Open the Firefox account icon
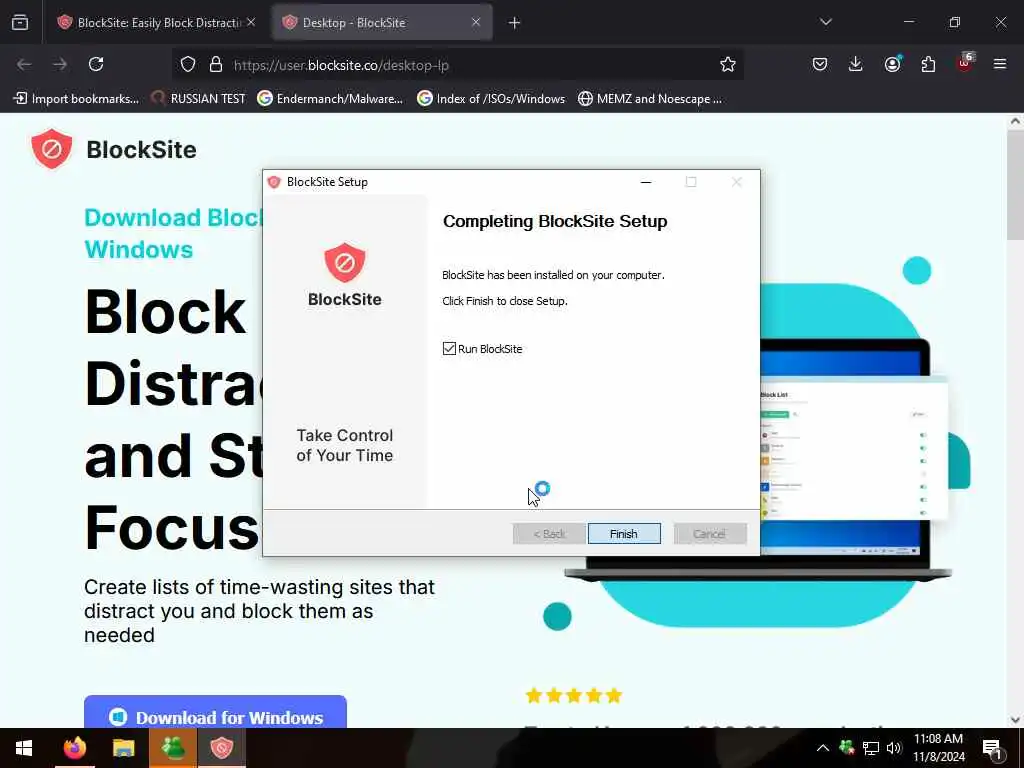Screen dimensions: 1024x768 click(892, 64)
